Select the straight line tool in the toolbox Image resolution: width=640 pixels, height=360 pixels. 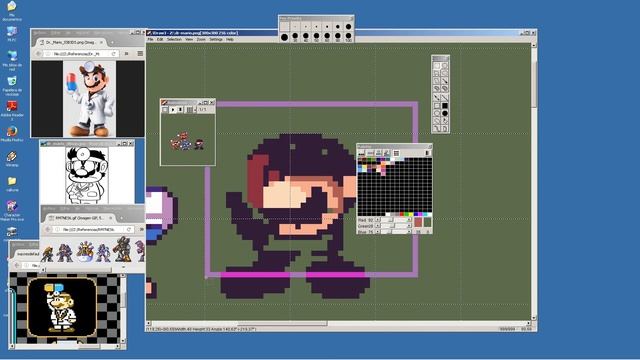point(445,98)
